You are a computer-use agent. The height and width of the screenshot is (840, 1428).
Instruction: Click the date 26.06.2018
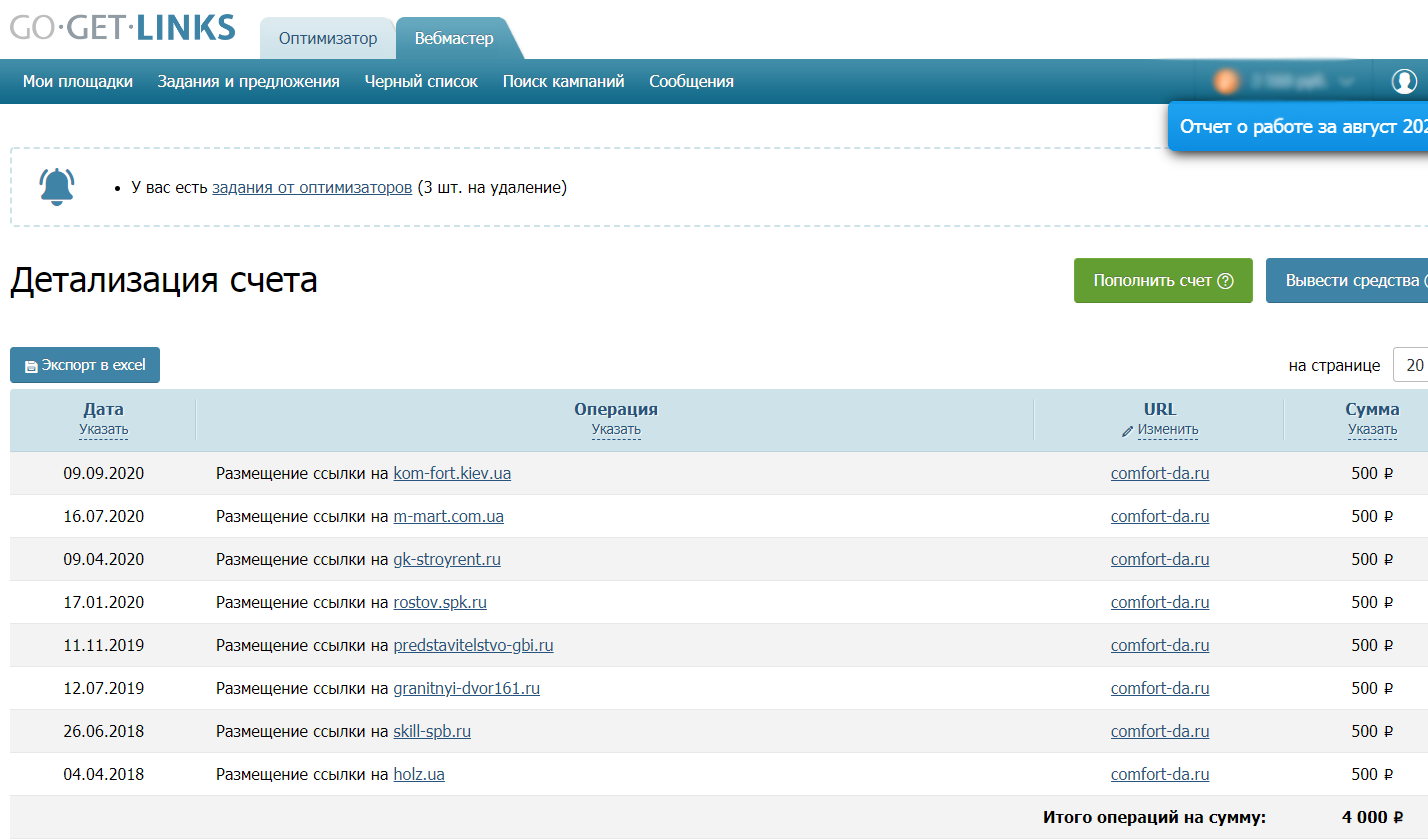click(104, 731)
